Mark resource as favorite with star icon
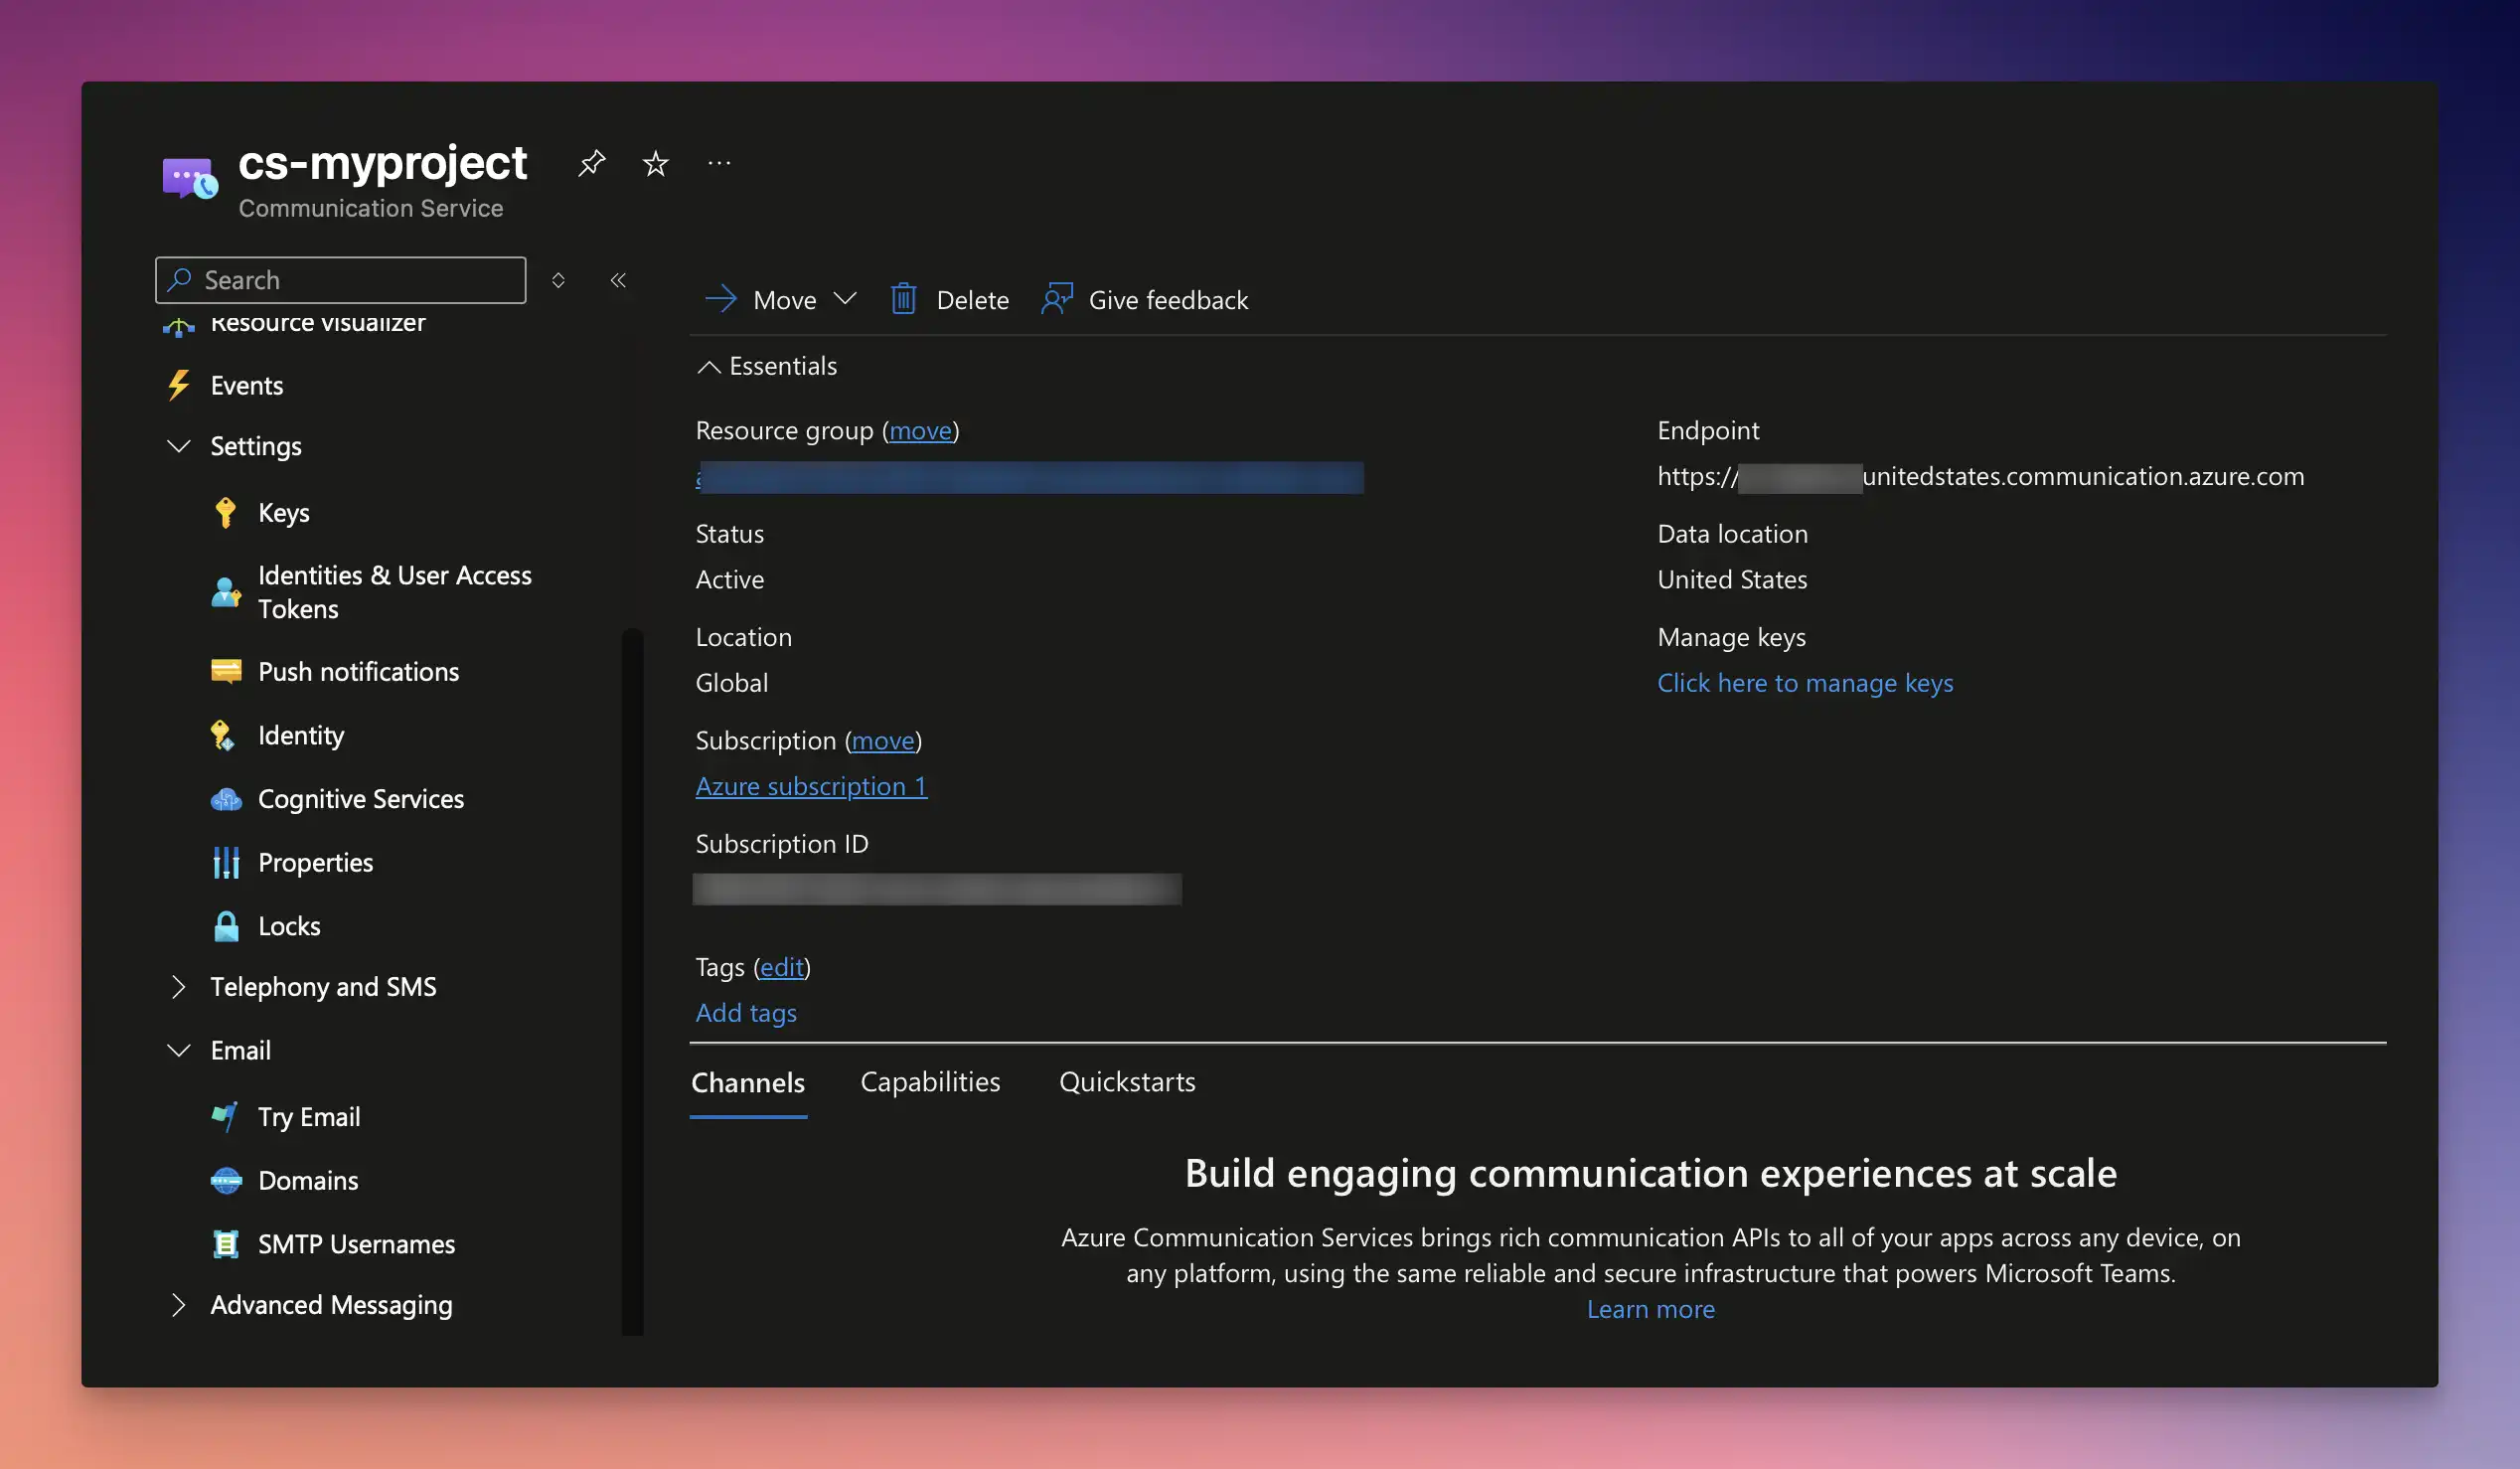 pyautogui.click(x=655, y=163)
